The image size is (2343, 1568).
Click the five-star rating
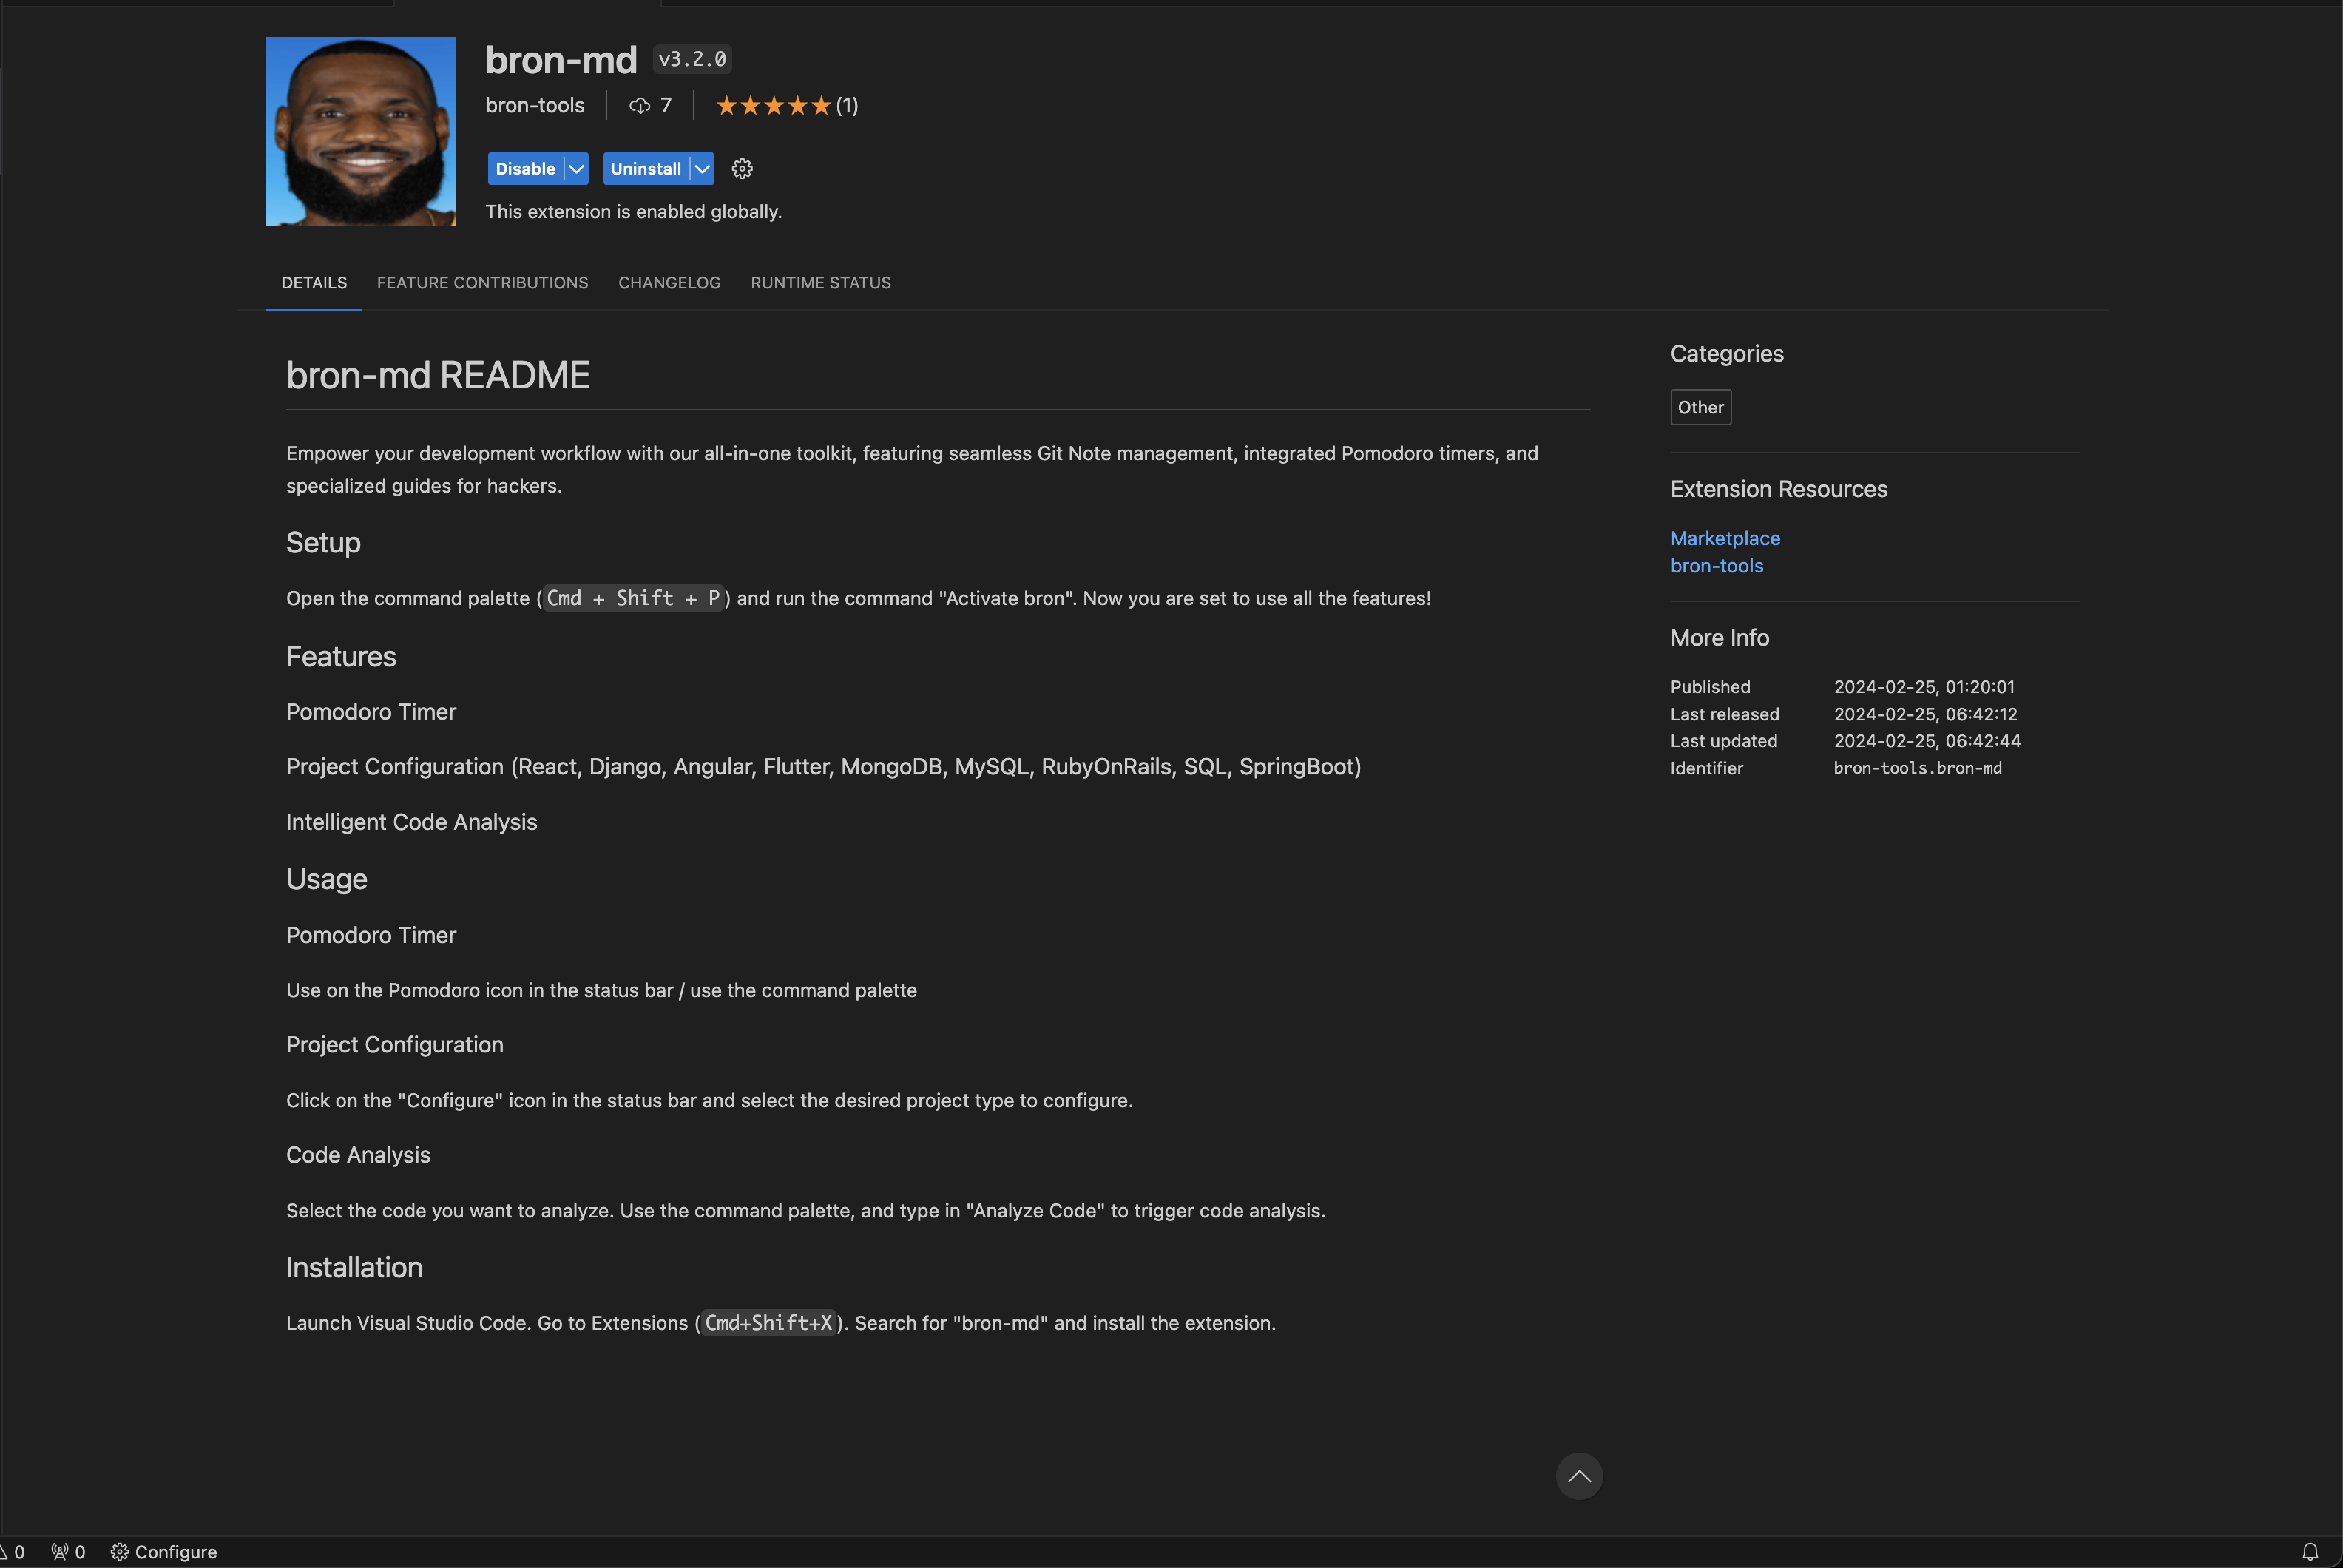point(773,106)
